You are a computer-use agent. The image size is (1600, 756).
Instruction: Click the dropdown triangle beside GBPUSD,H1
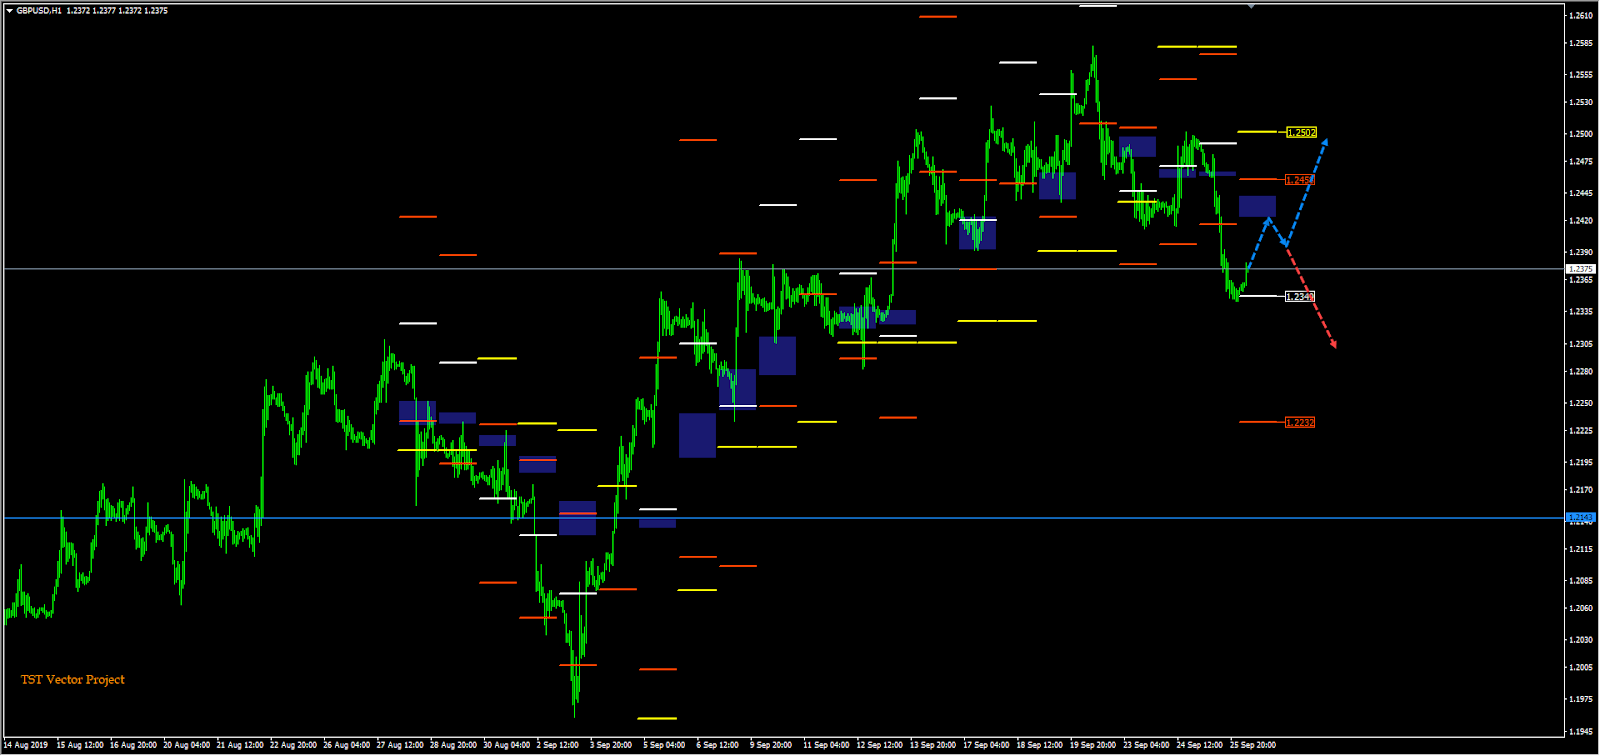(9, 11)
